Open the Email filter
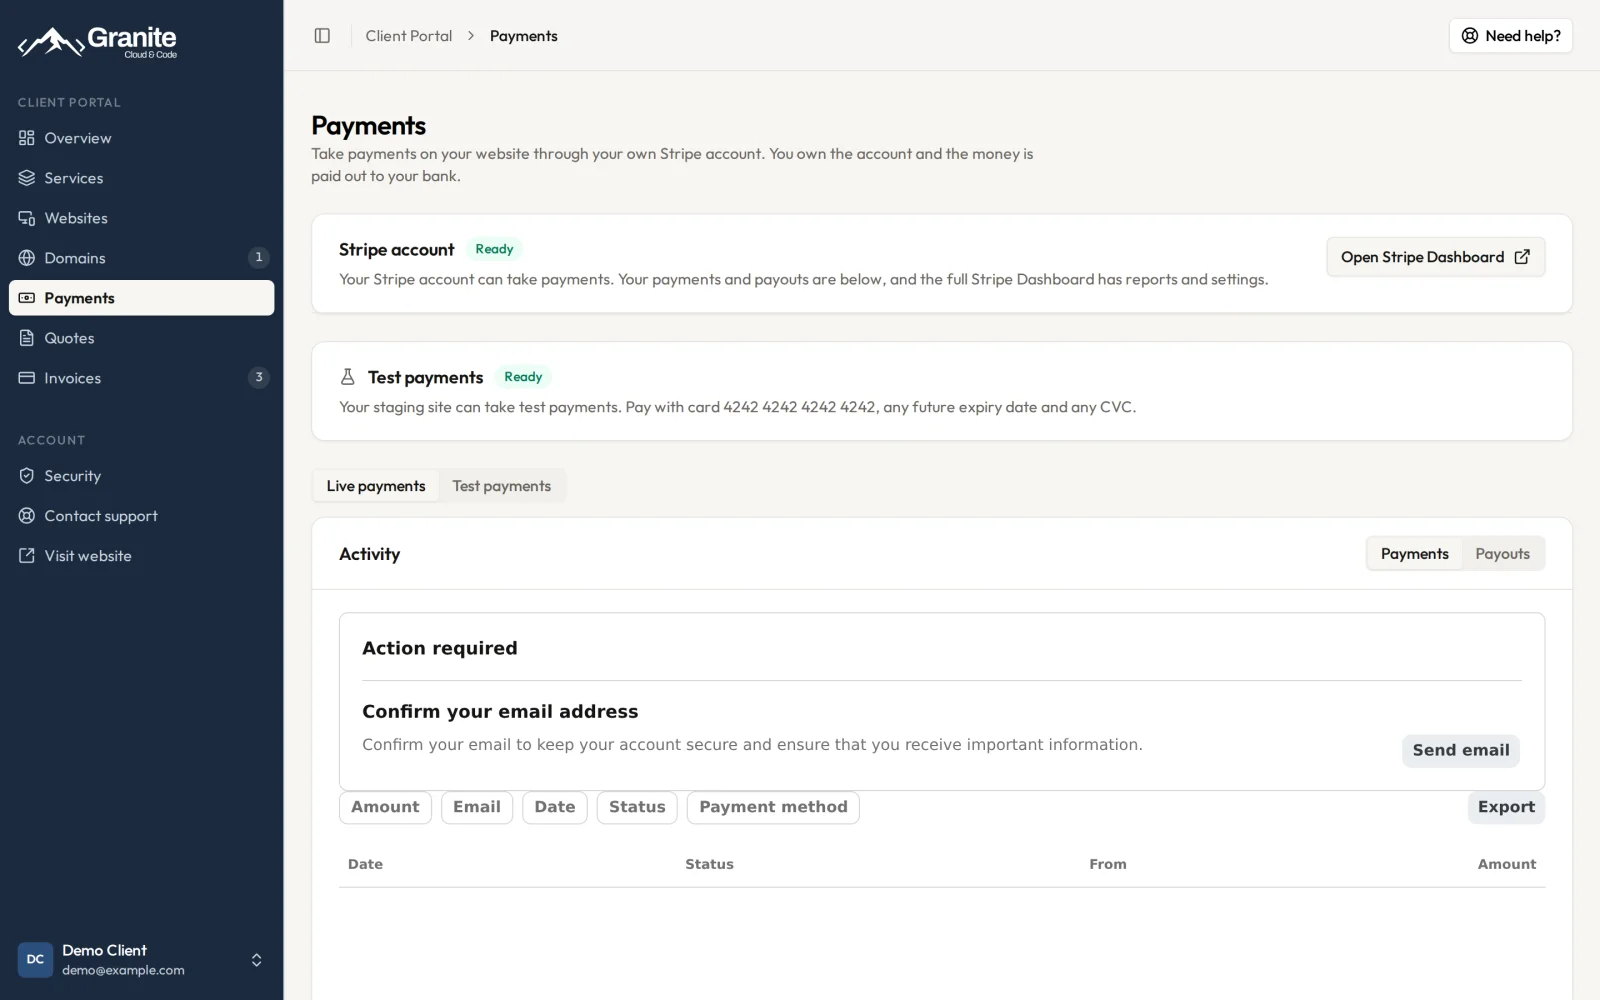Screen dimensions: 1600x1000 point(477,807)
